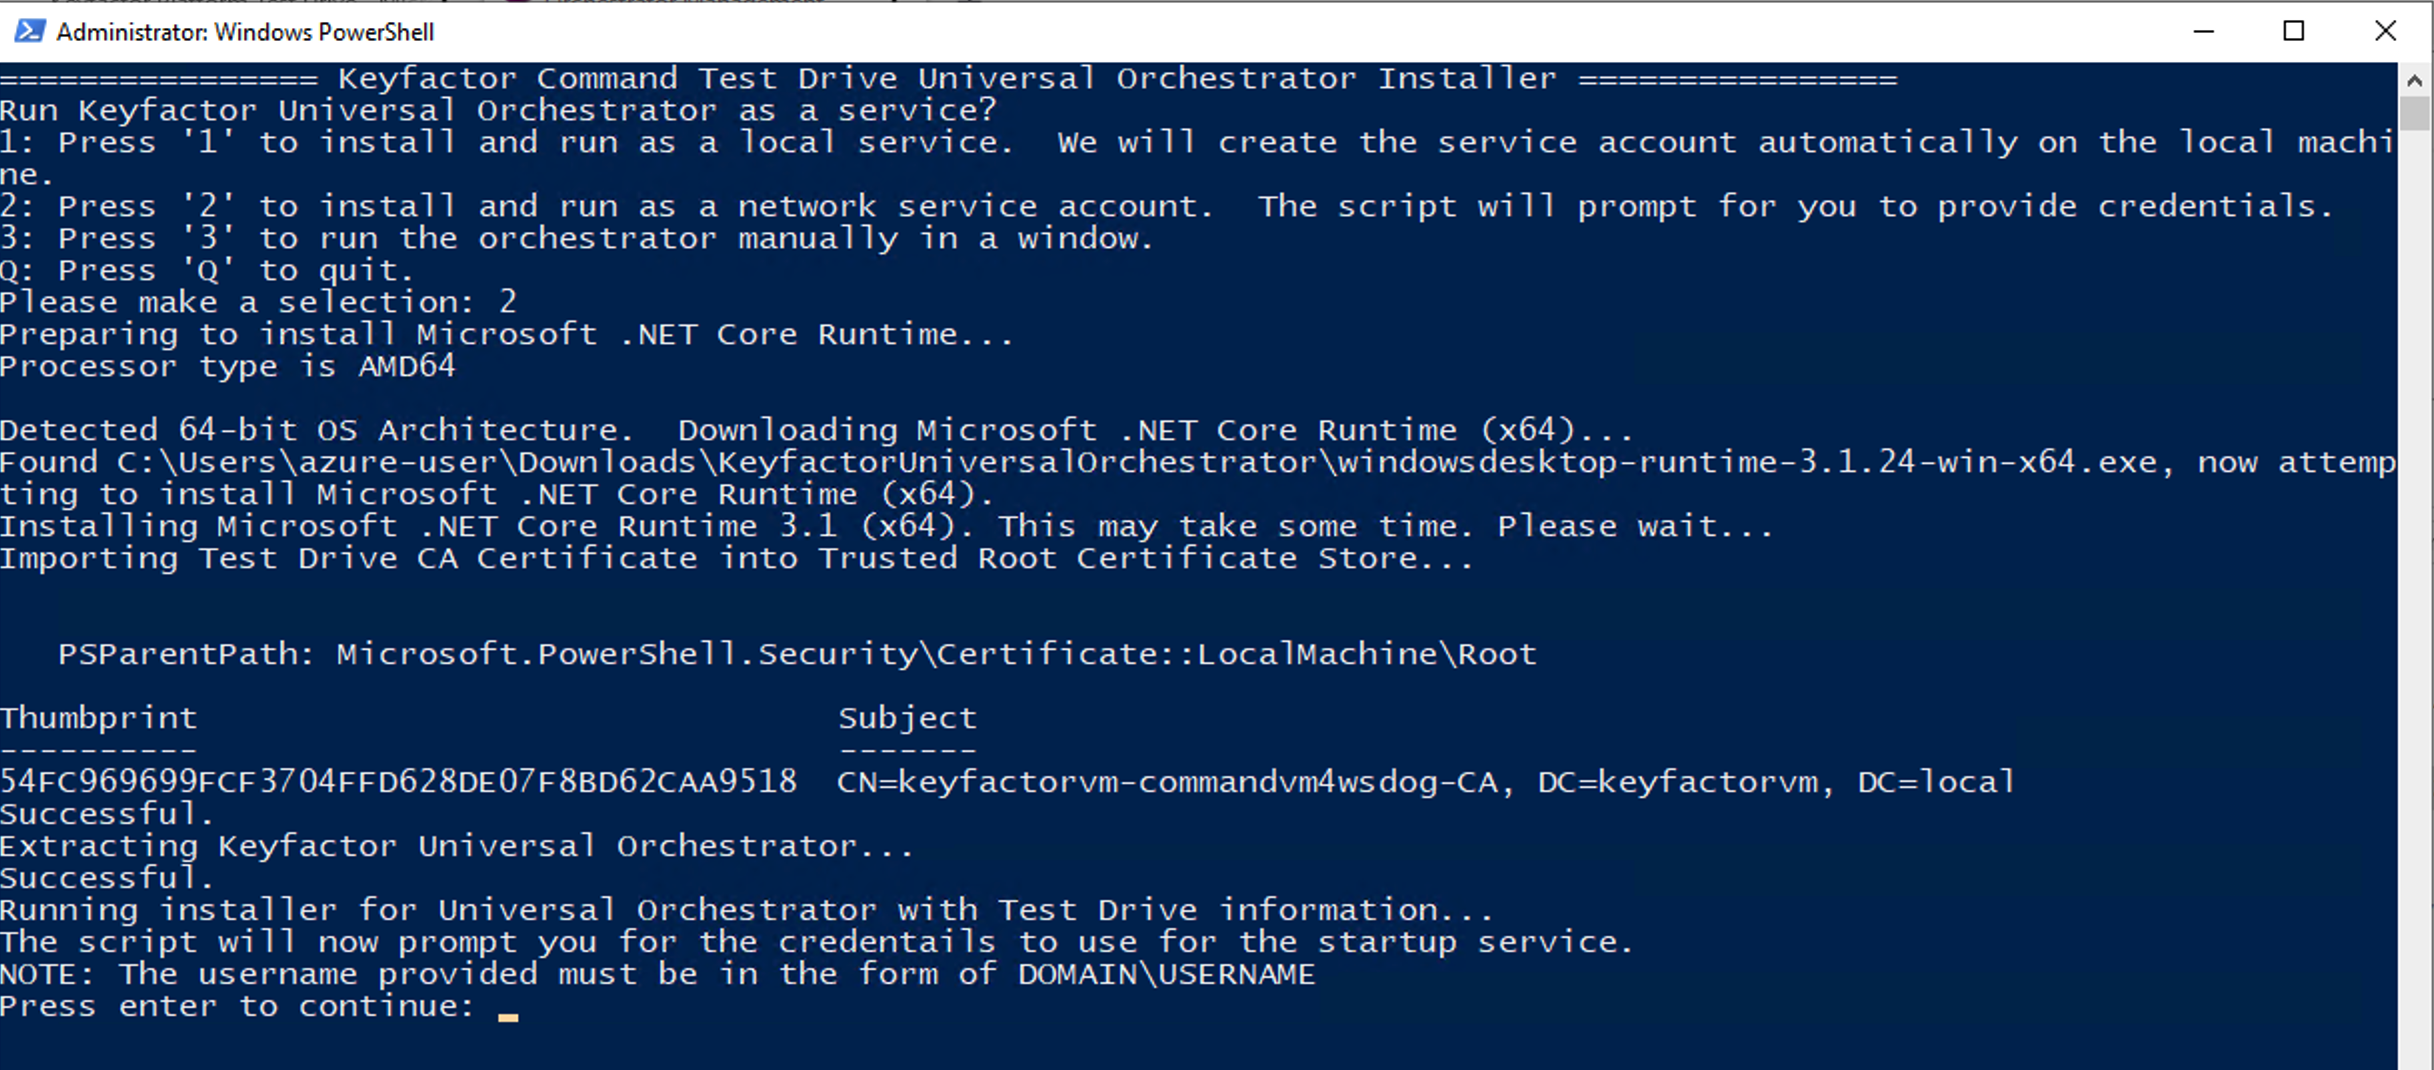Click the 'Press 'Q' to quit' option line
The height and width of the screenshot is (1070, 2434).
coord(206,270)
